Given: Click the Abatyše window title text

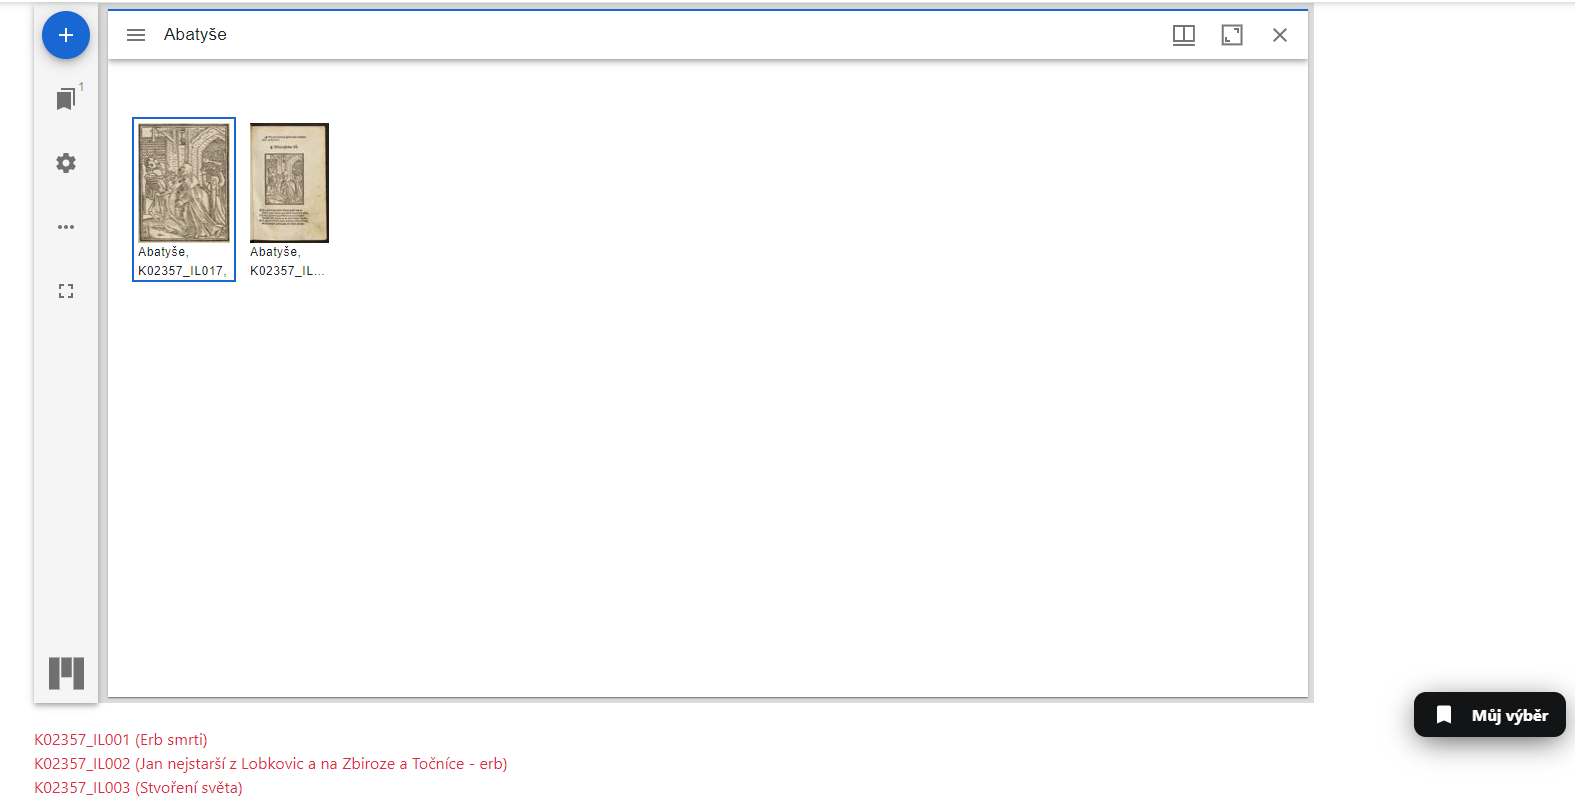Looking at the screenshot, I should tap(195, 35).
